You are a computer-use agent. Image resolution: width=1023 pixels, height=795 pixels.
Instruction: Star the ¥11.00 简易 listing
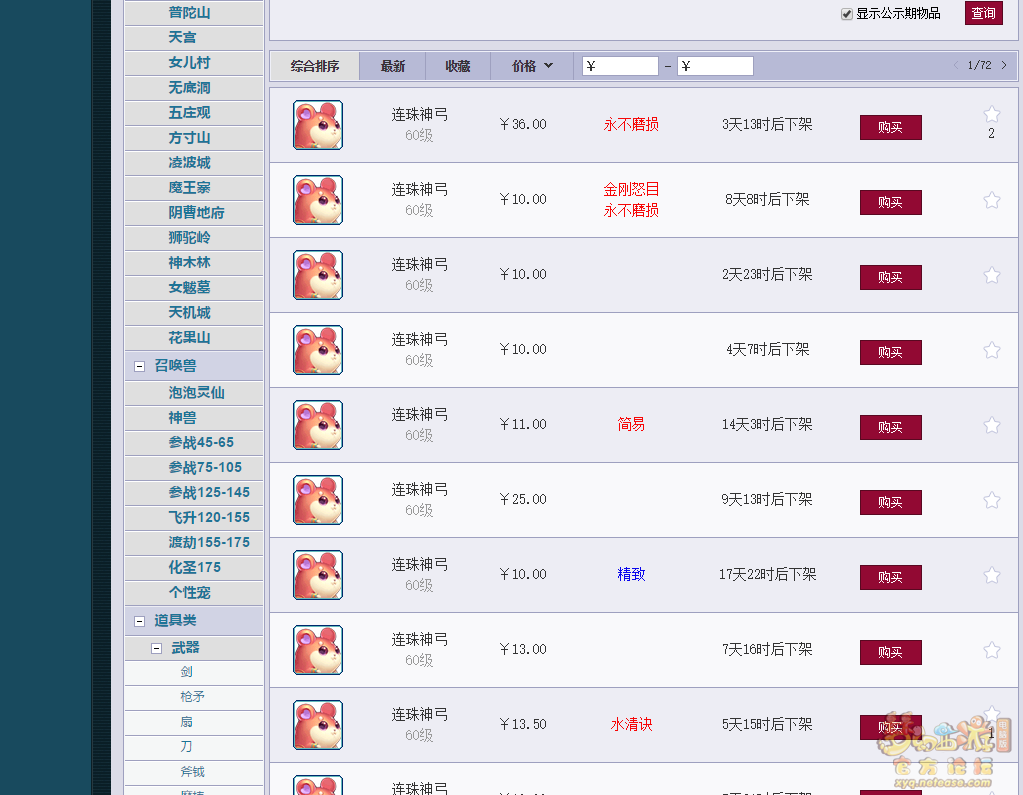click(992, 425)
